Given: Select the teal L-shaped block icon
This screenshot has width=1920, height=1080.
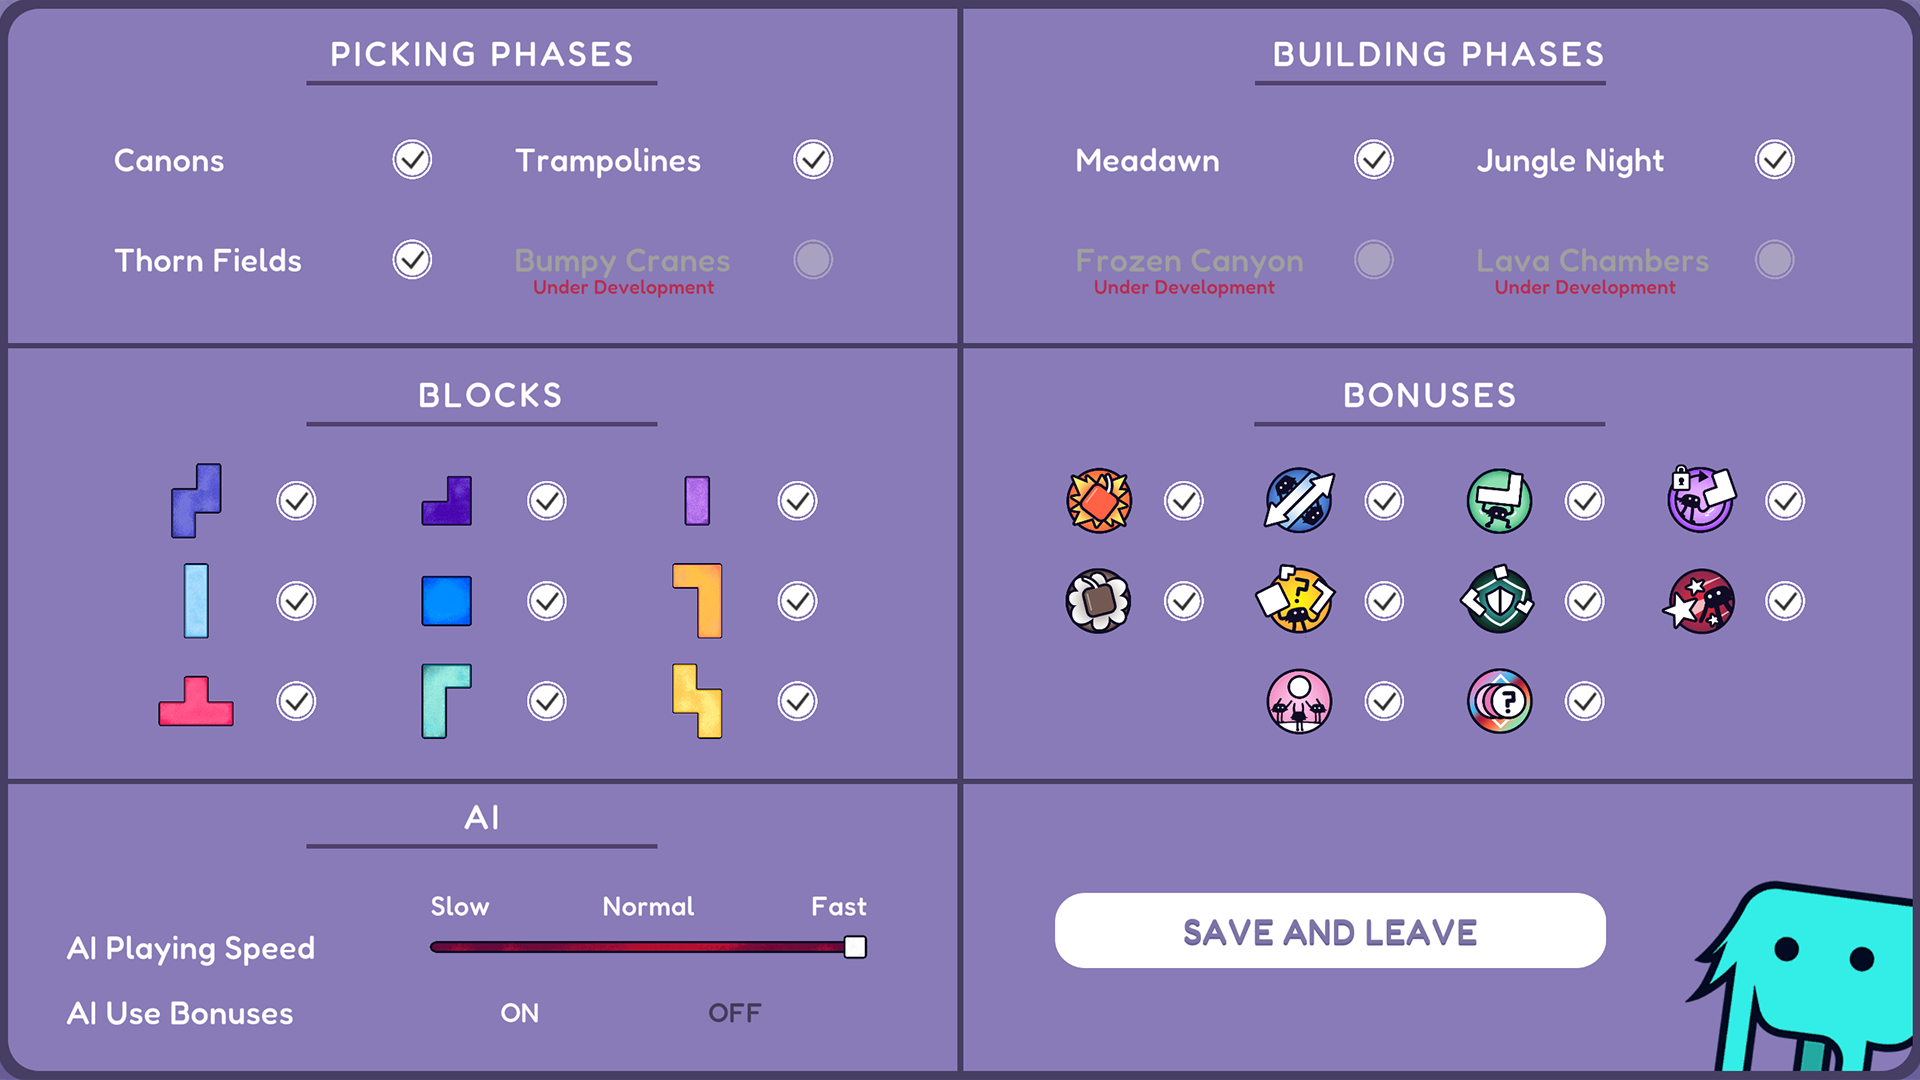Looking at the screenshot, I should tap(446, 701).
